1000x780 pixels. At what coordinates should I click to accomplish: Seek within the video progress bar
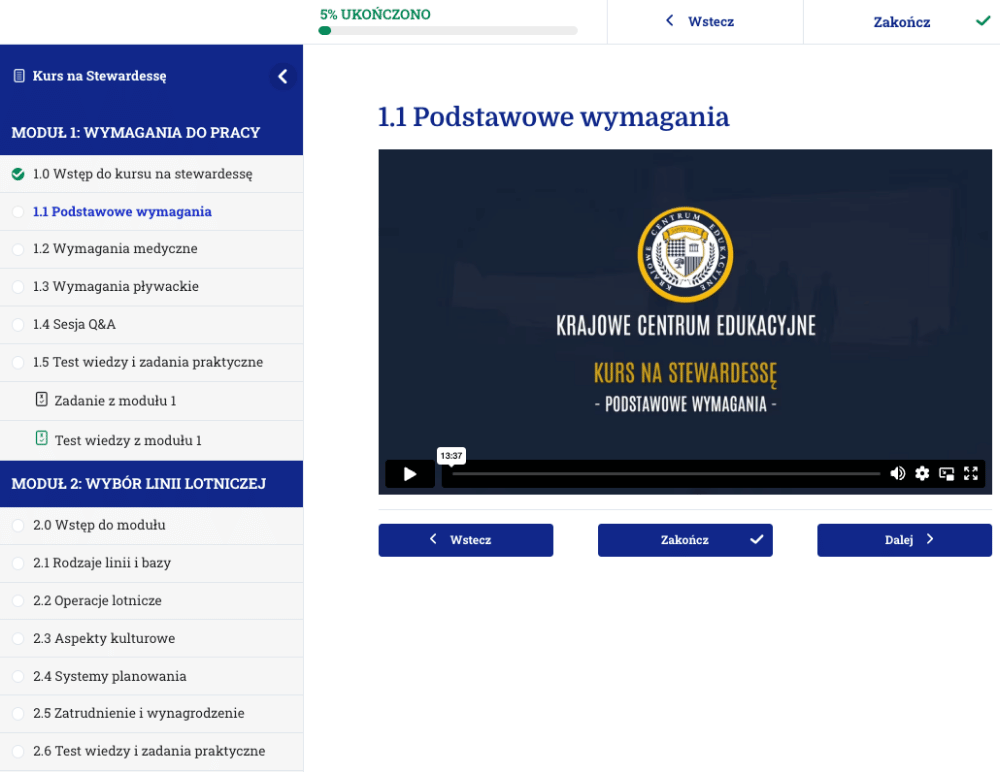666,474
